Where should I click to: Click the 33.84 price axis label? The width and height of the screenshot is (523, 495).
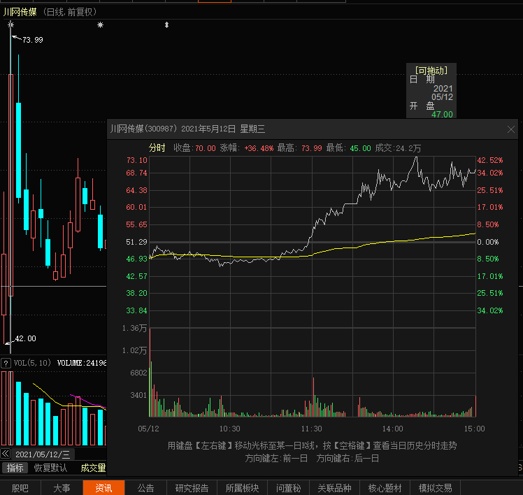(x=136, y=311)
